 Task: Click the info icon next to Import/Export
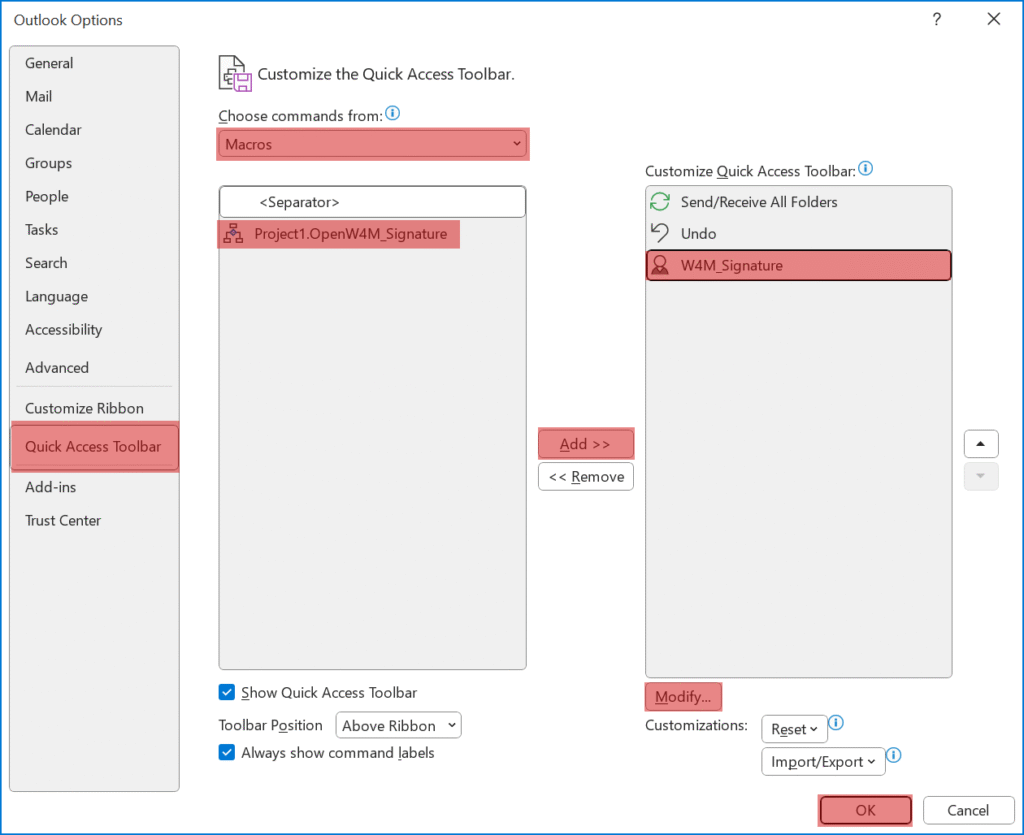[895, 756]
